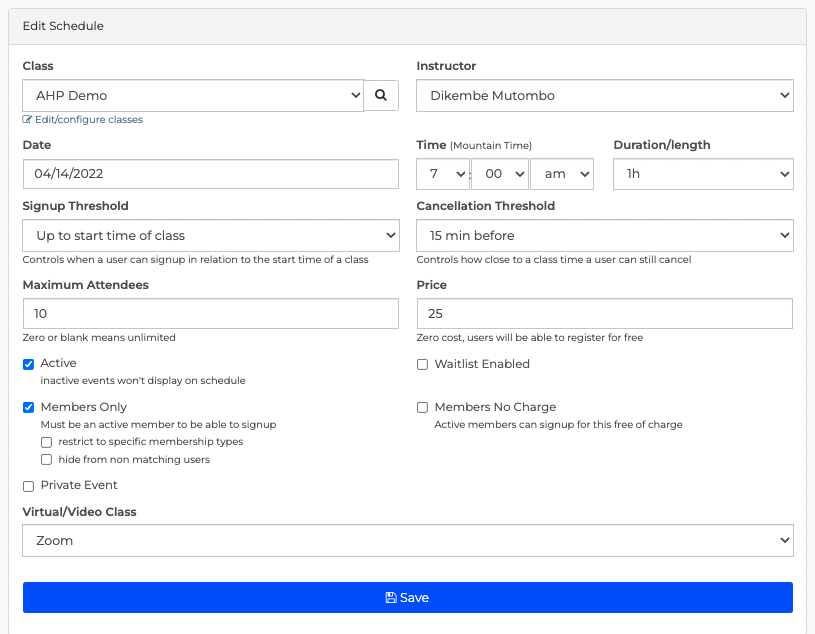
Task: Open the am/pm dropdown
Action: (562, 174)
